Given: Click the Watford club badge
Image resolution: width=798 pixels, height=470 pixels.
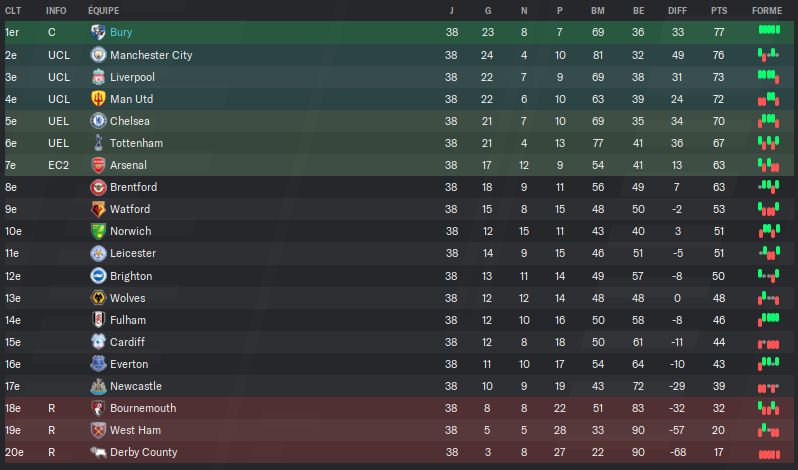Looking at the screenshot, I should pyautogui.click(x=98, y=209).
